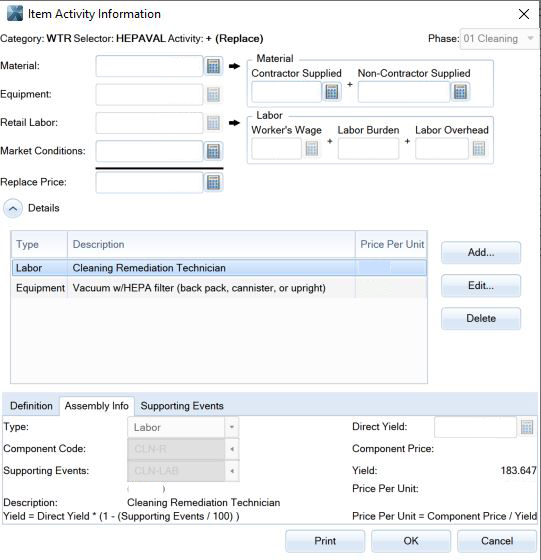This screenshot has width=541, height=560.
Task: Click Worker's Wage calculator icon
Action: coord(312,148)
